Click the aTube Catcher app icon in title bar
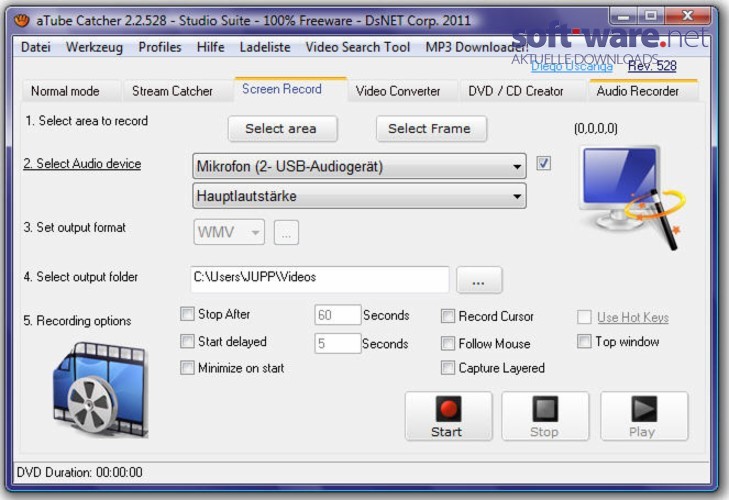Screen dimensions: 729x500 click(x=21, y=20)
